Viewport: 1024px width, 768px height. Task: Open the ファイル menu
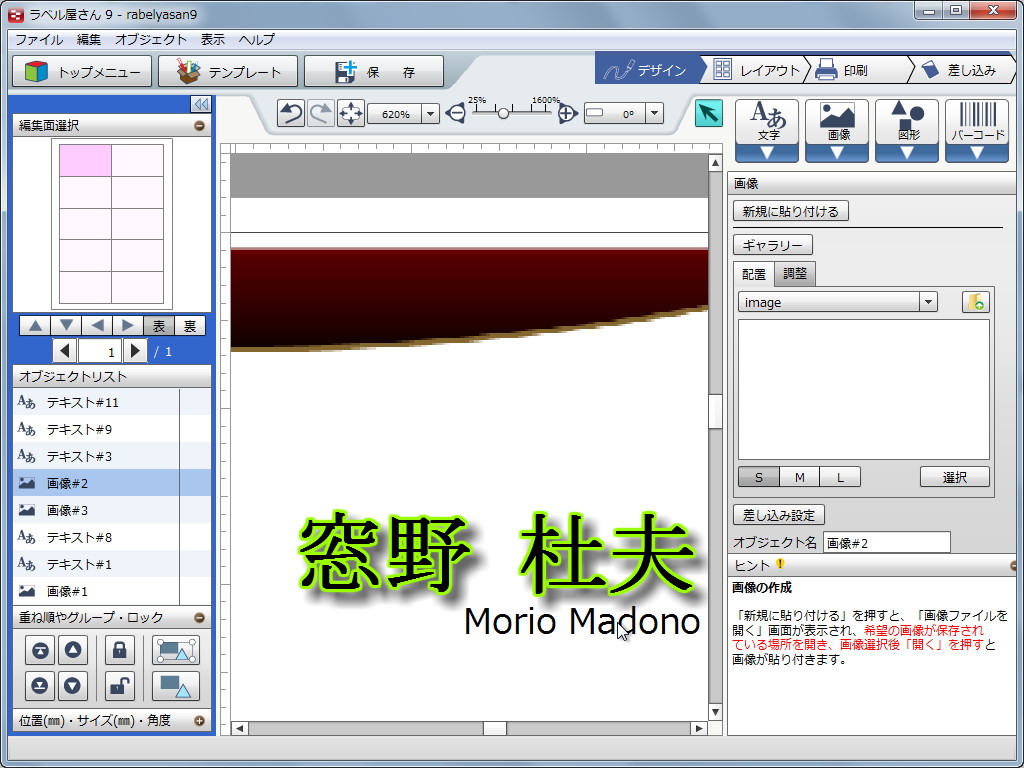39,39
